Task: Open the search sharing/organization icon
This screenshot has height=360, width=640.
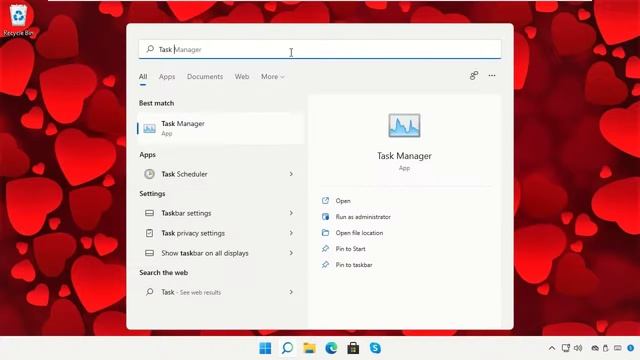Action: click(473, 76)
